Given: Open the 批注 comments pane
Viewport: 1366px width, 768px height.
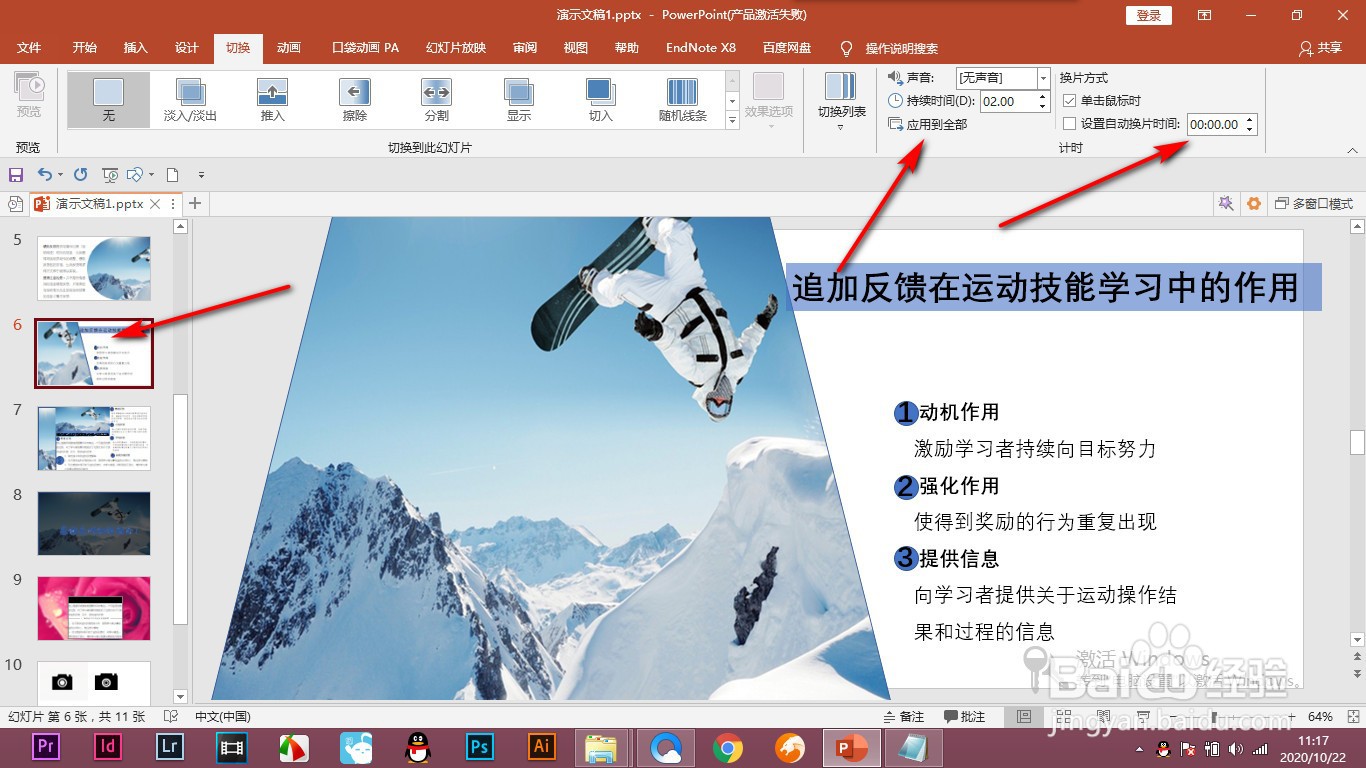Looking at the screenshot, I should [x=965, y=717].
